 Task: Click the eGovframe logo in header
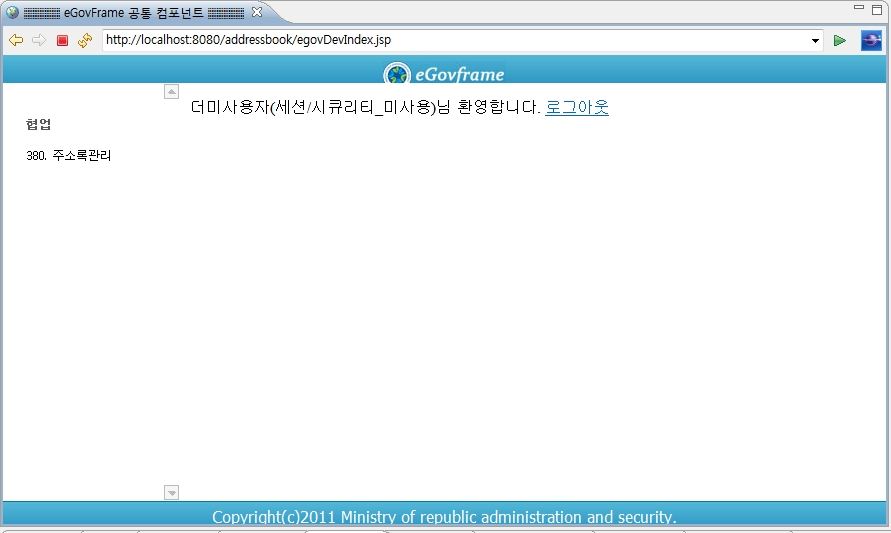444,74
